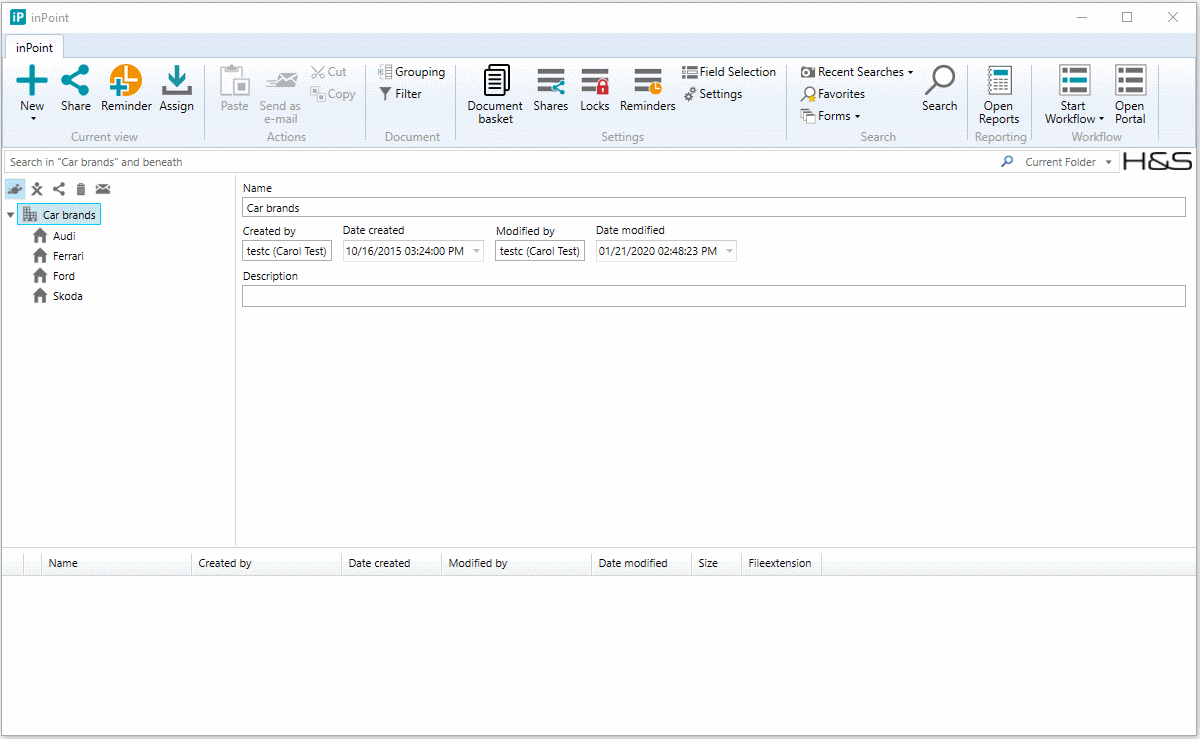This screenshot has height=739, width=1200.
Task: Click the Search magnifier icon
Action: (x=939, y=82)
